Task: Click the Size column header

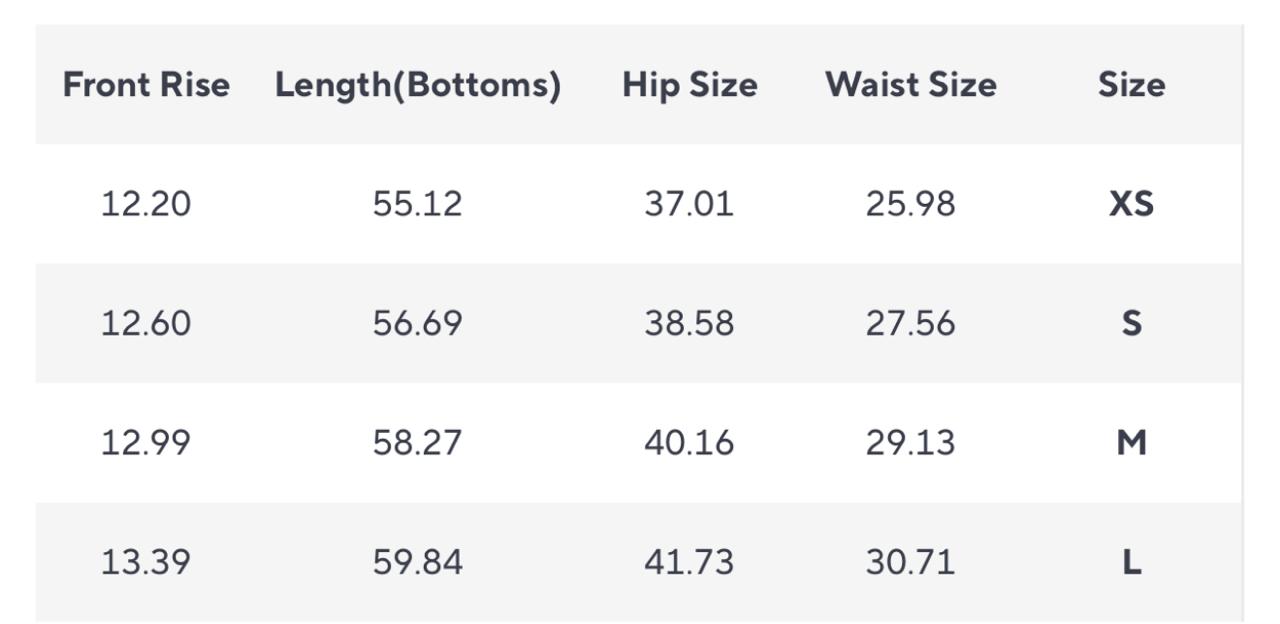Action: (x=1131, y=84)
